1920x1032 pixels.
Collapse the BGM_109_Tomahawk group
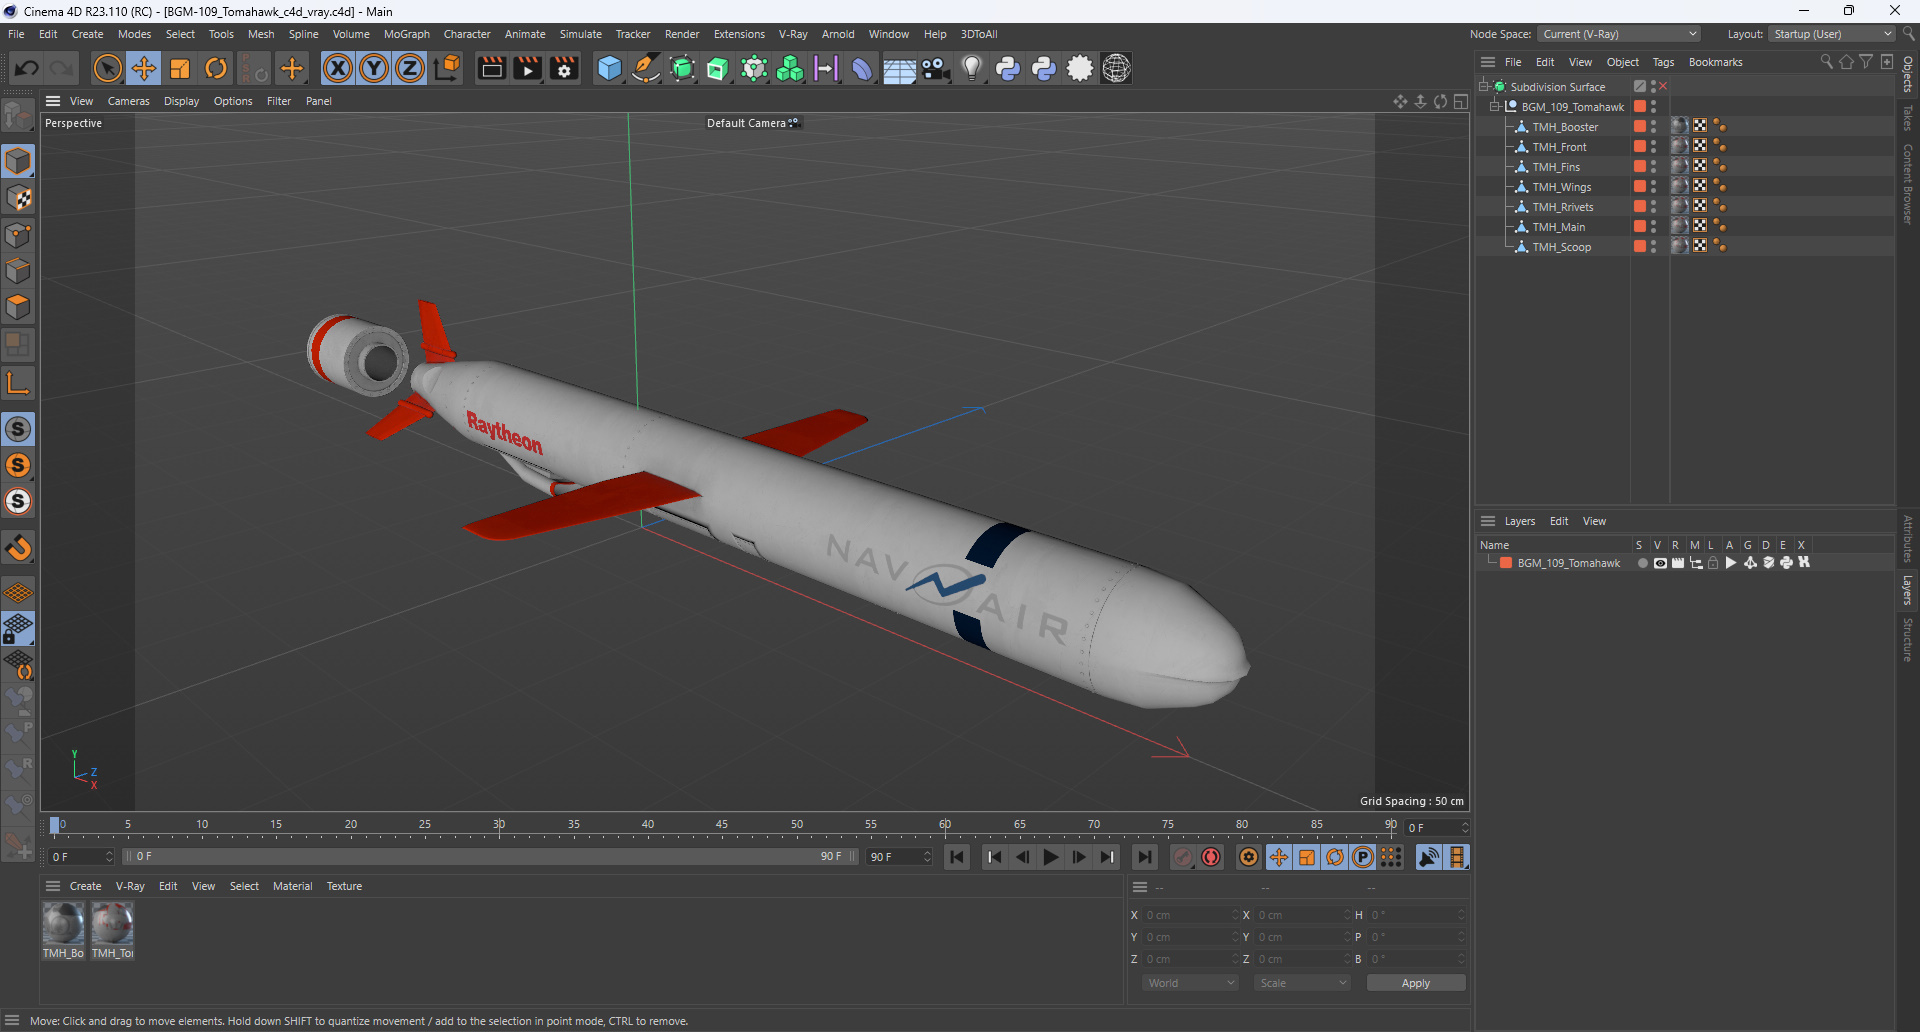[x=1496, y=106]
